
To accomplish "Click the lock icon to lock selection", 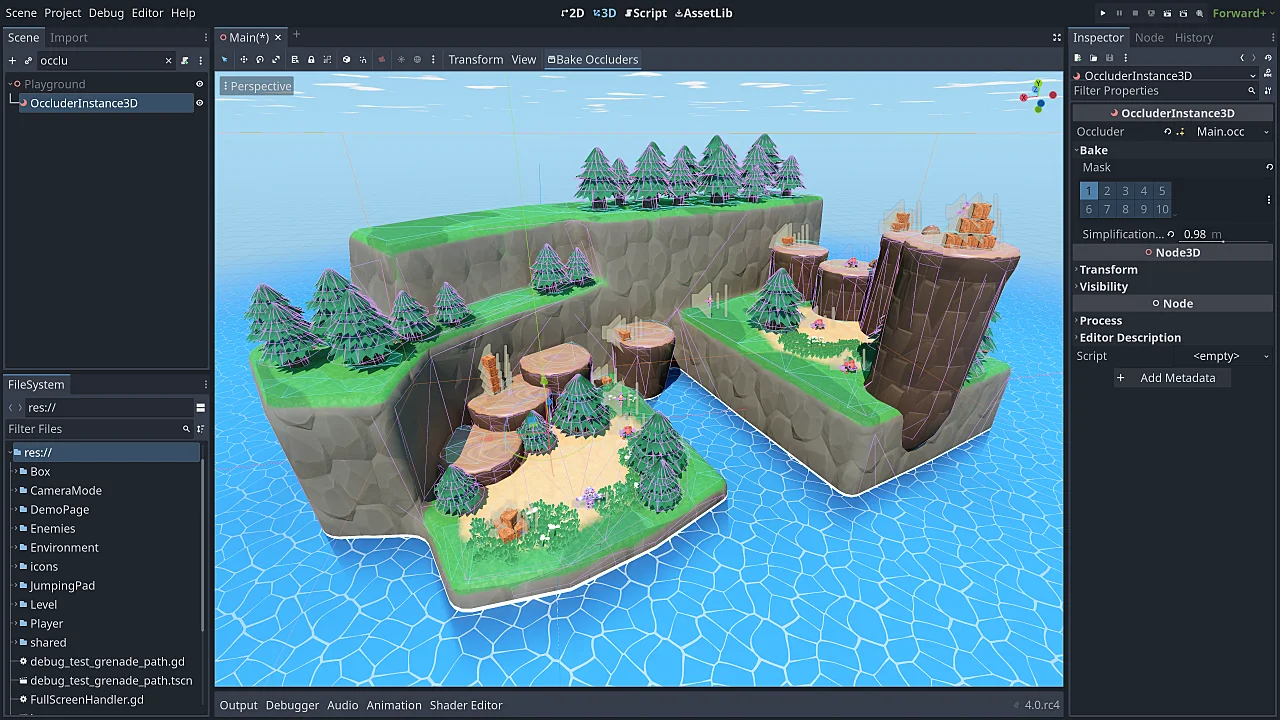I will click(x=311, y=59).
